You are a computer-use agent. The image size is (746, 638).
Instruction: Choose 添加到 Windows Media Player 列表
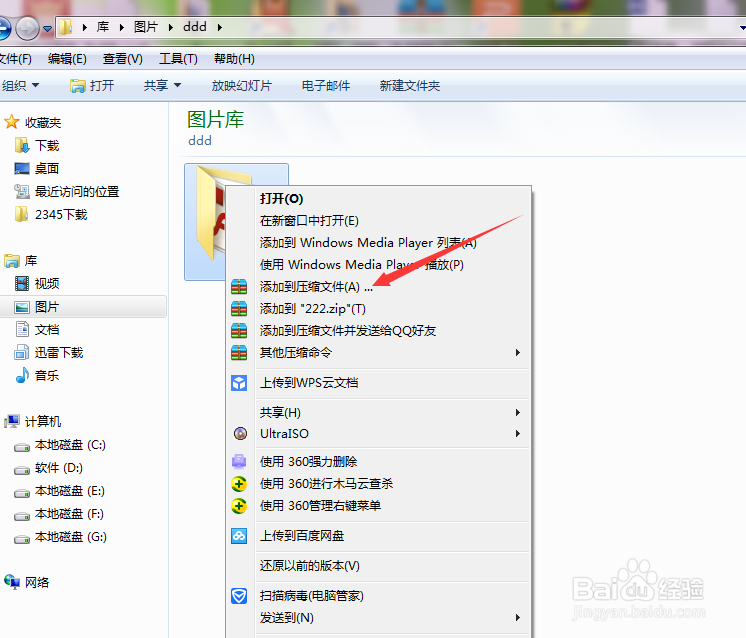point(378,243)
